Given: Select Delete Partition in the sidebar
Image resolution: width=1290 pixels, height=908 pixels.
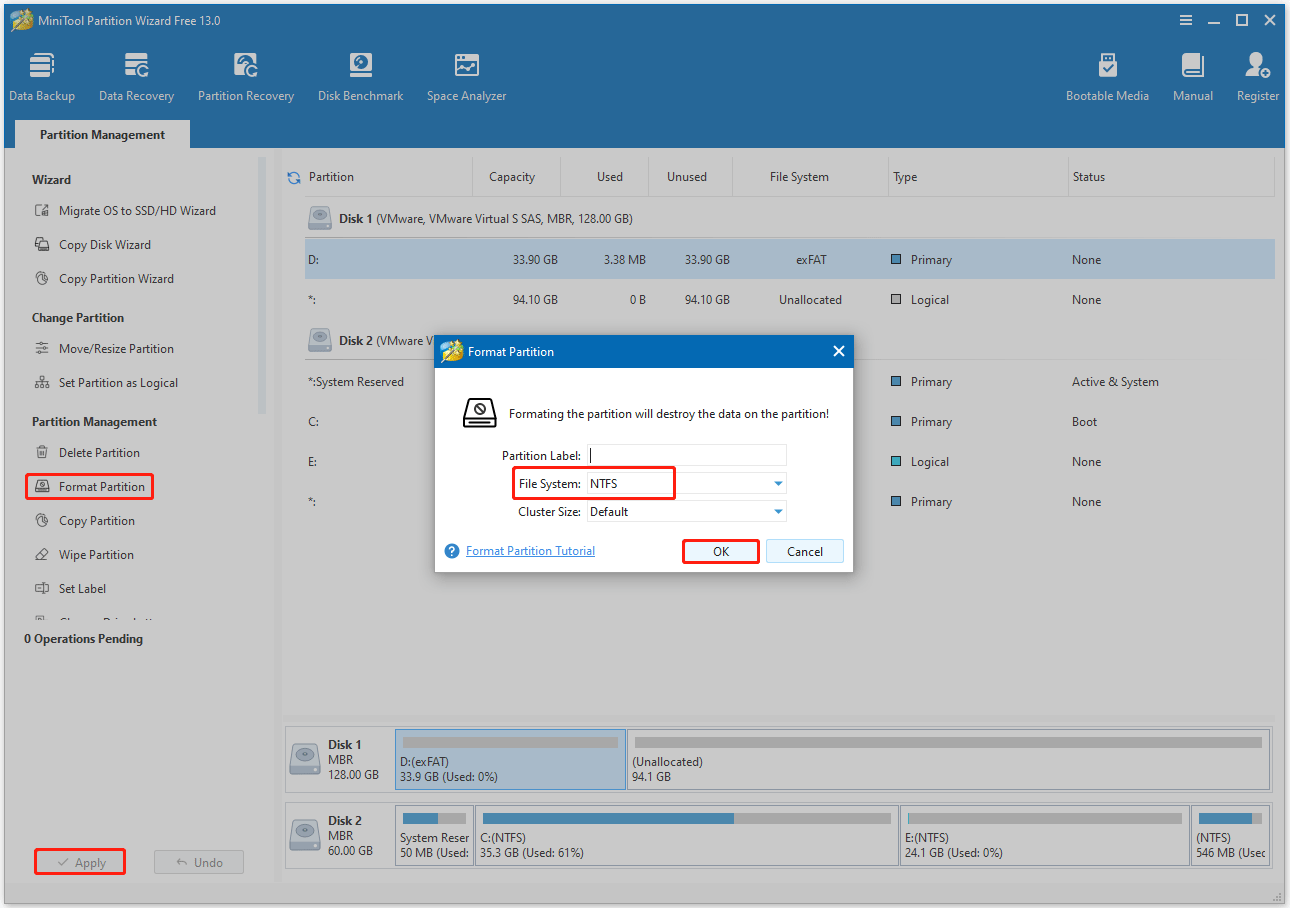Looking at the screenshot, I should point(96,452).
